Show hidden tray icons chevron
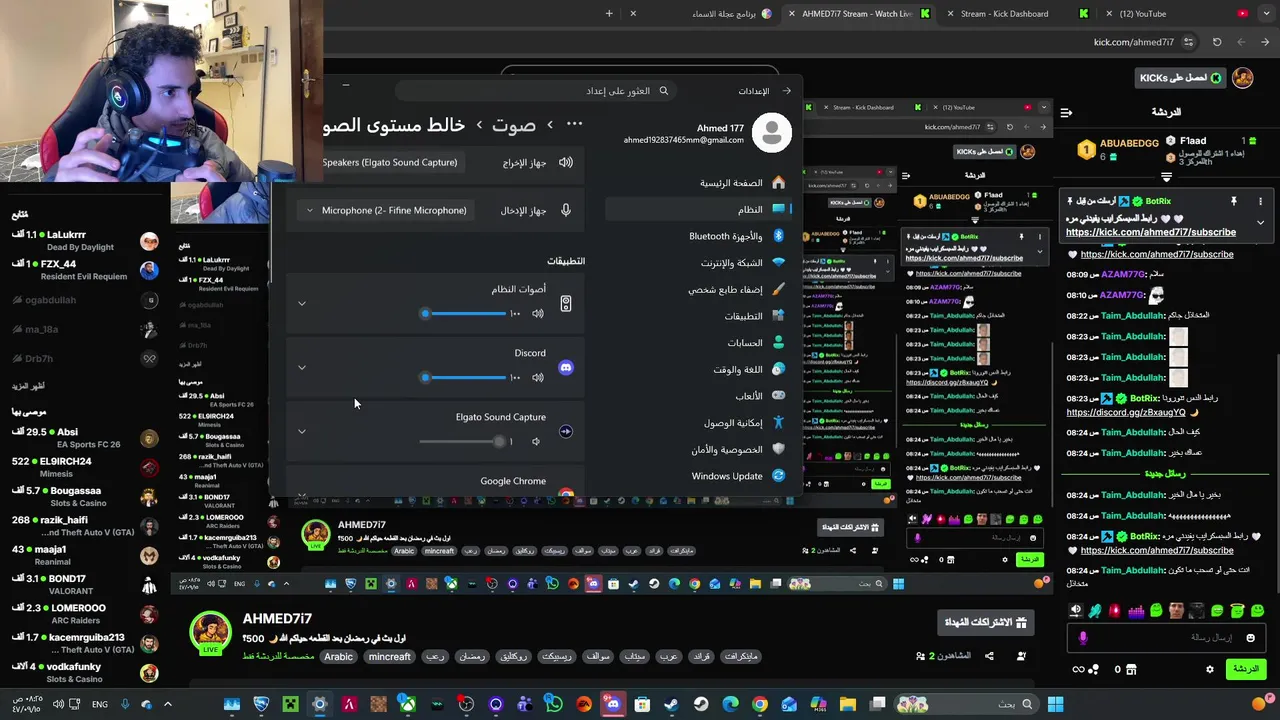Viewport: 1280px width, 720px height. tap(167, 704)
